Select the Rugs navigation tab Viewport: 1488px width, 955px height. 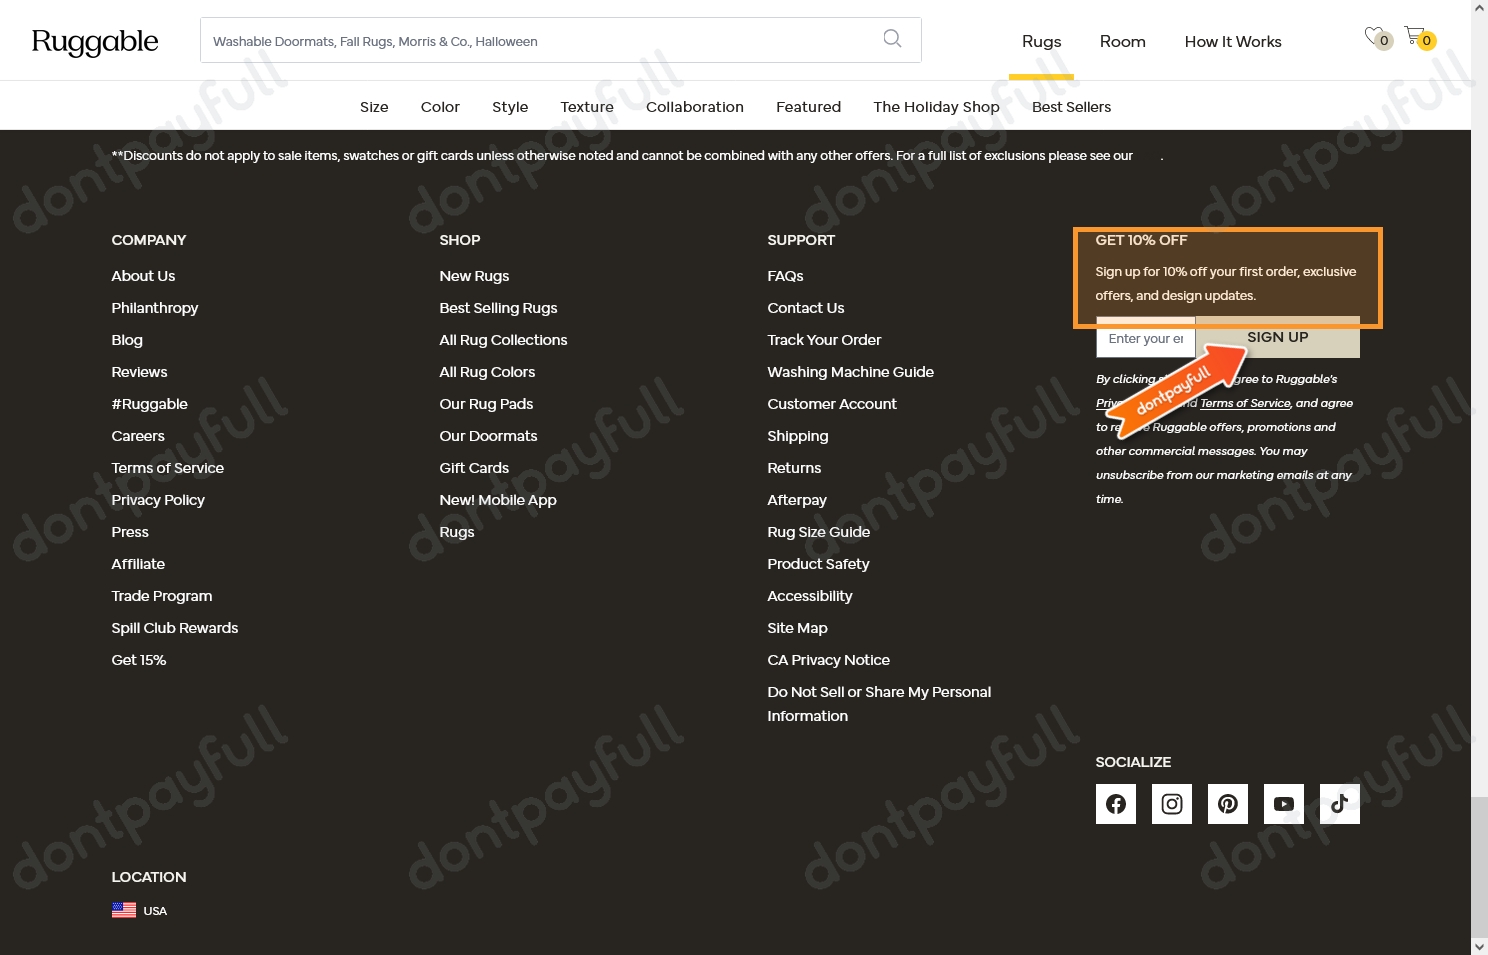[1041, 42]
